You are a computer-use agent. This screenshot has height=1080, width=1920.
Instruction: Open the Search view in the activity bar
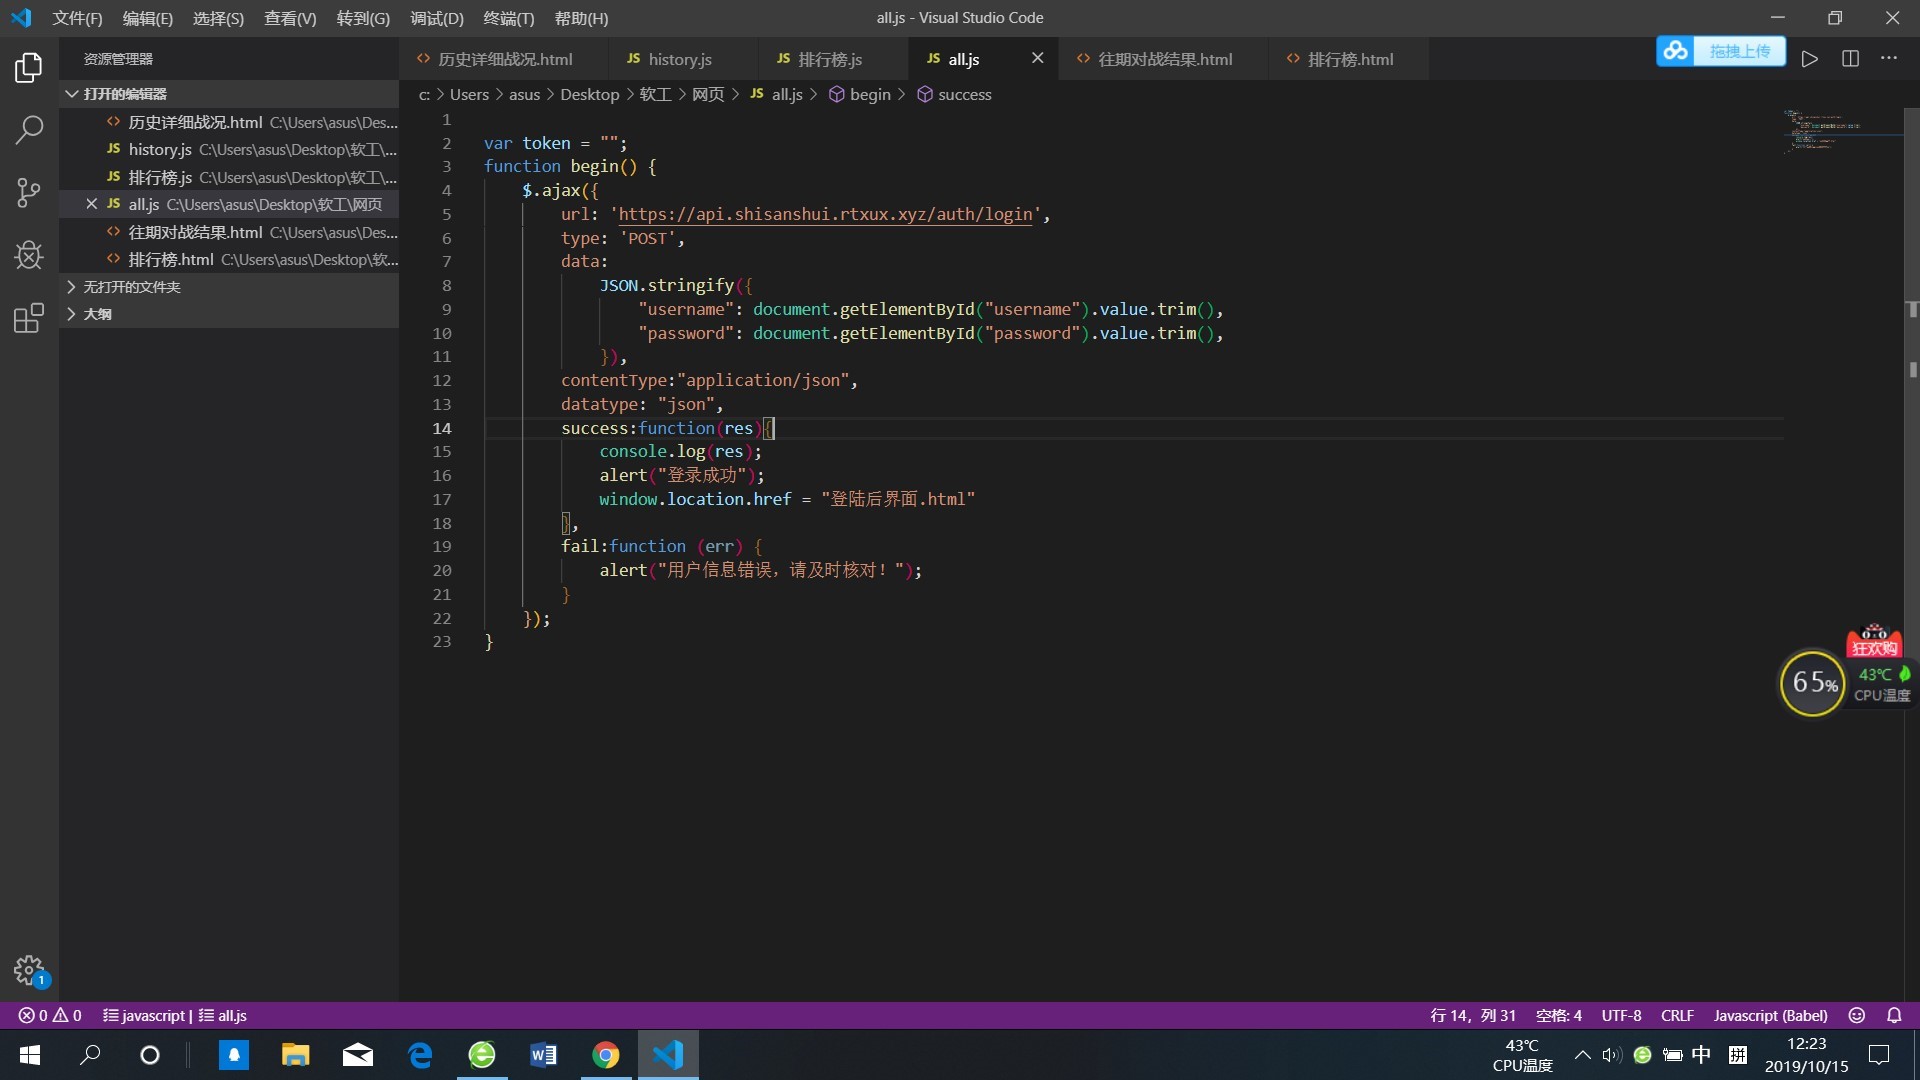coord(29,129)
